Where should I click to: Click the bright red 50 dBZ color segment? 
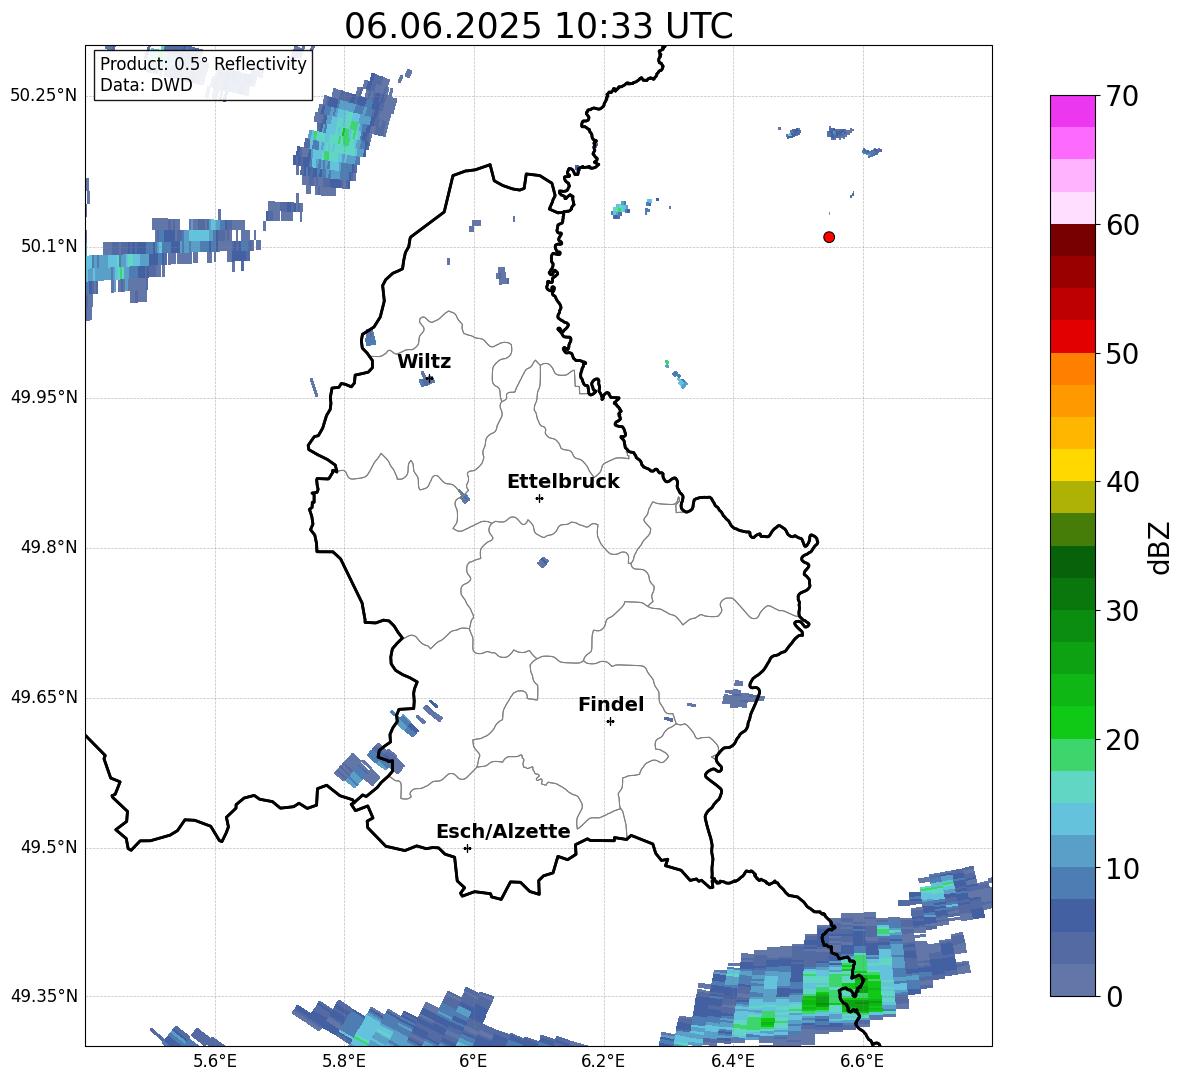pos(1072,337)
